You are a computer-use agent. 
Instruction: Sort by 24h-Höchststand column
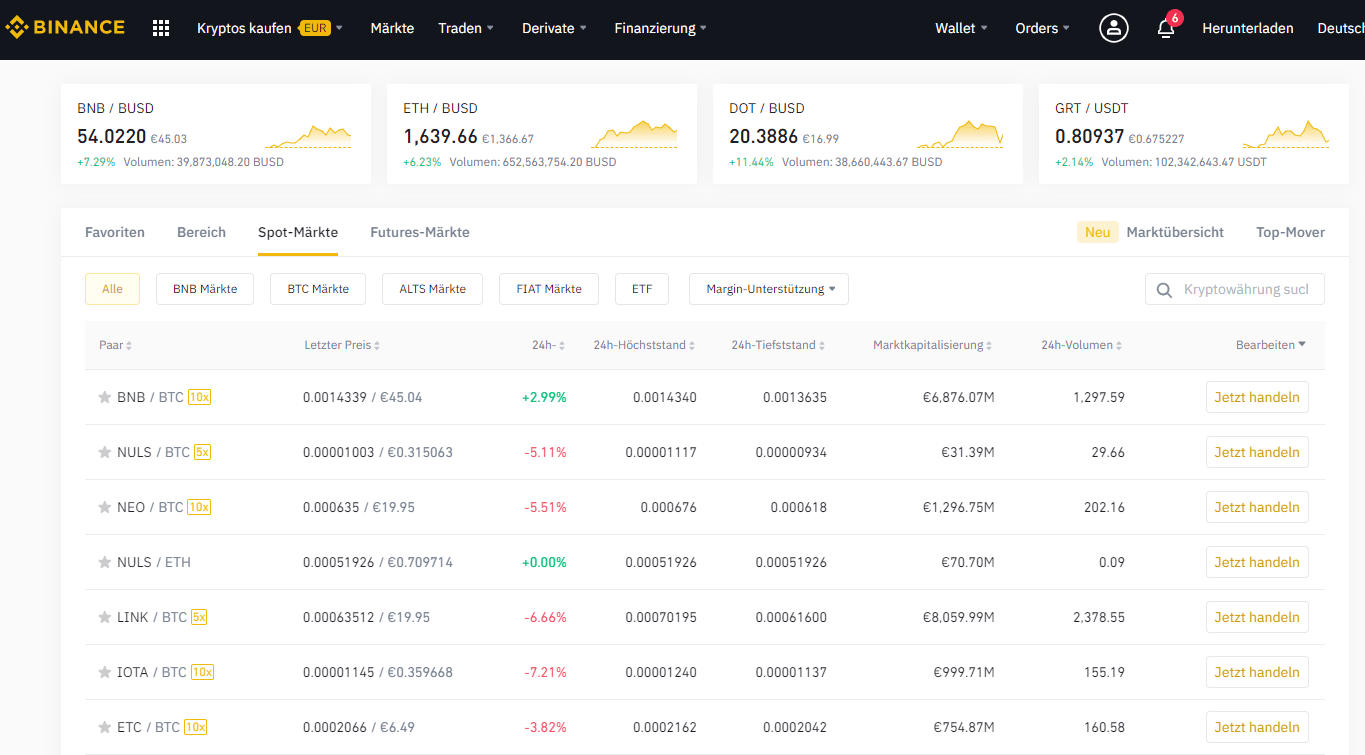pyautogui.click(x=645, y=345)
